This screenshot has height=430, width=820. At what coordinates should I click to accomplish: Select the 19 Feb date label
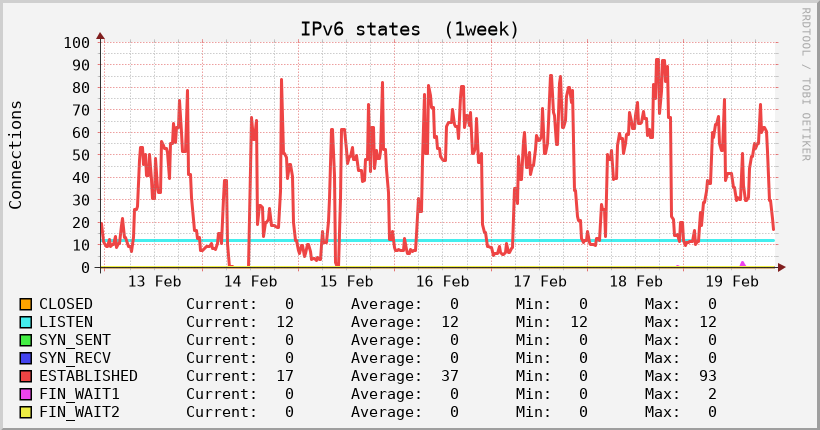pos(730,282)
